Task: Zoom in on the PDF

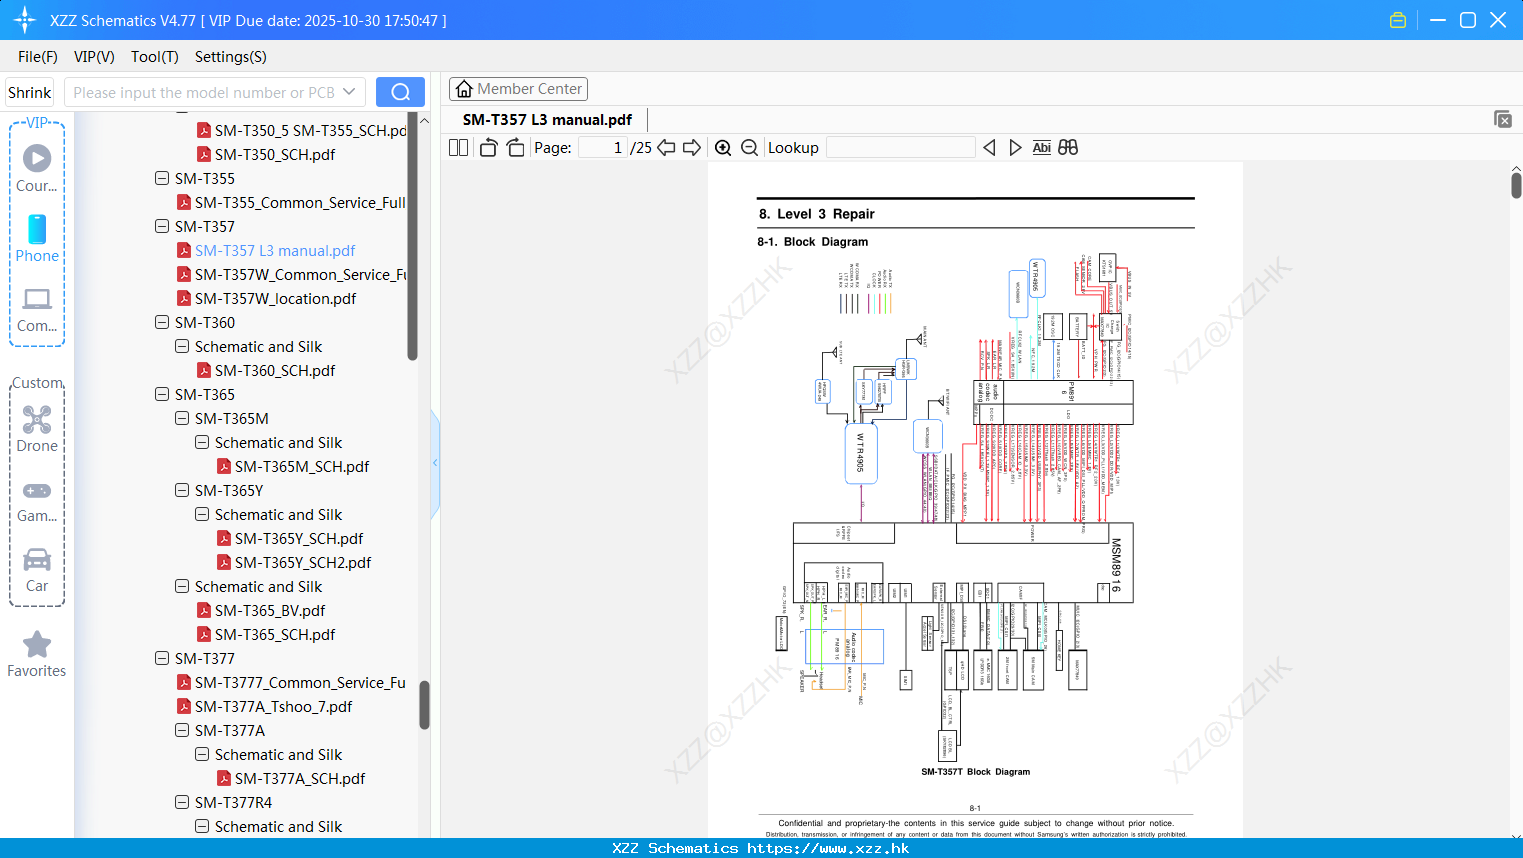Action: tap(723, 148)
